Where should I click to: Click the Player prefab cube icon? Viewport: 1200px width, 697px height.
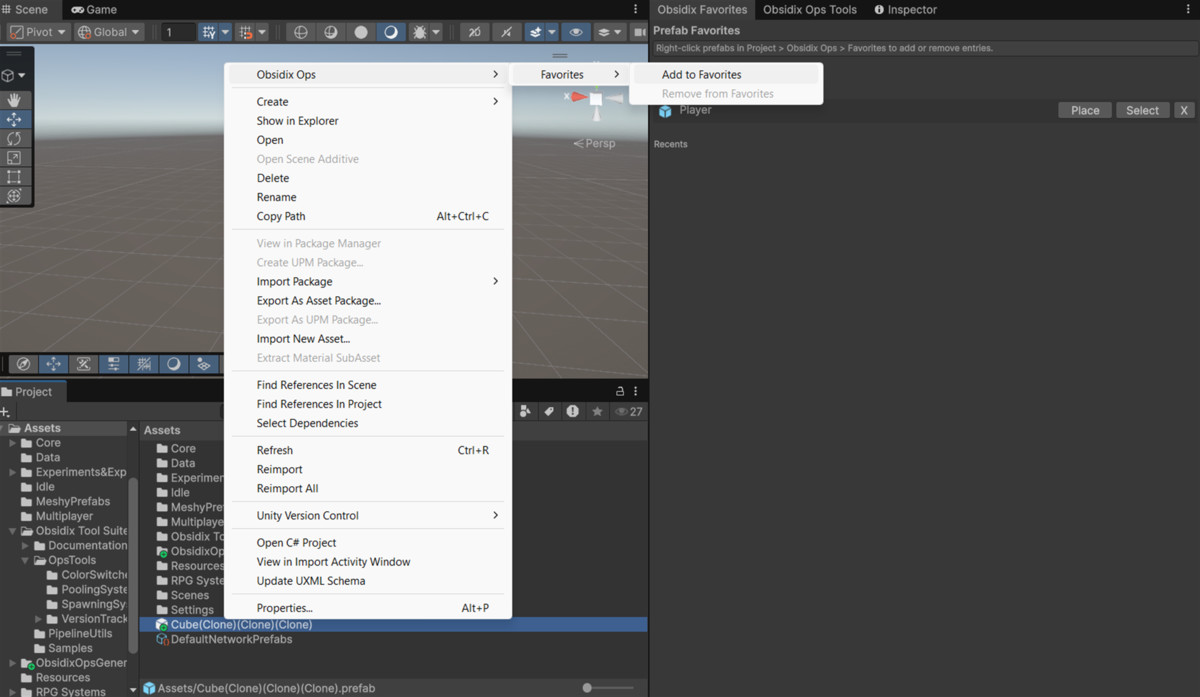(665, 111)
